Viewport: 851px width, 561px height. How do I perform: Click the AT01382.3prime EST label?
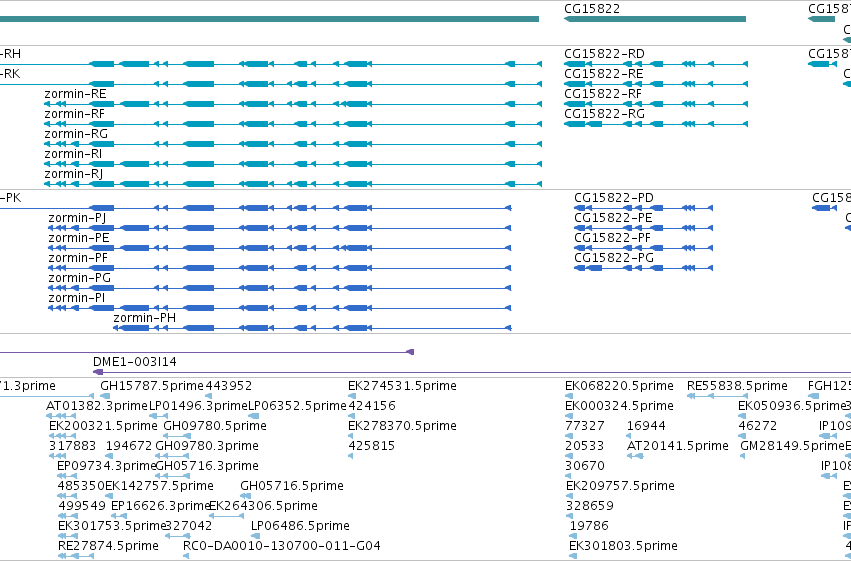(97, 406)
